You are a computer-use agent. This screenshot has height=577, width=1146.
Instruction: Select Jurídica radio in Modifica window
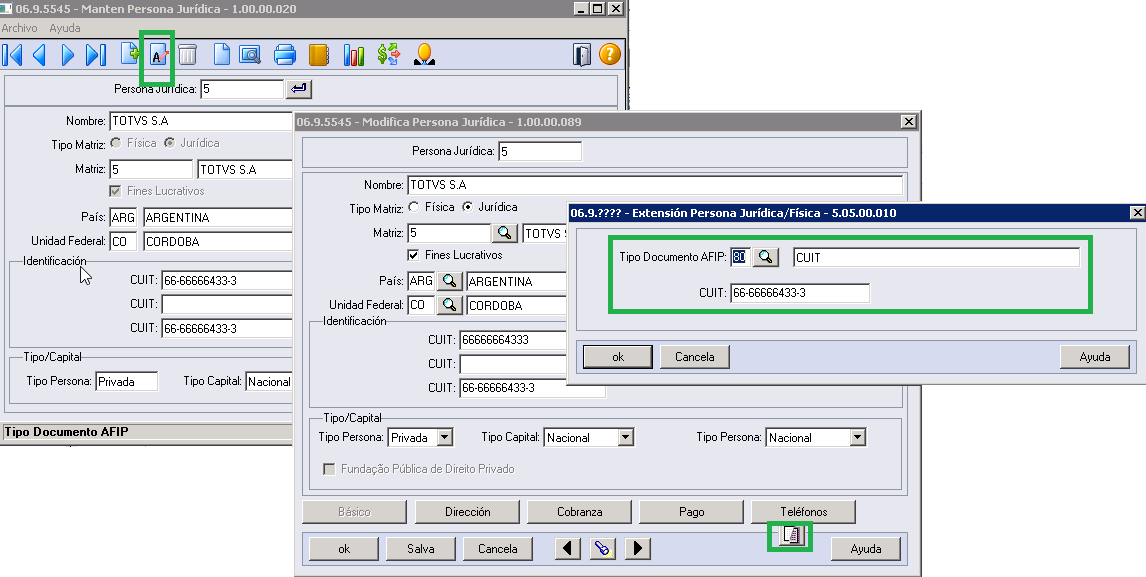pyautogui.click(x=468, y=207)
